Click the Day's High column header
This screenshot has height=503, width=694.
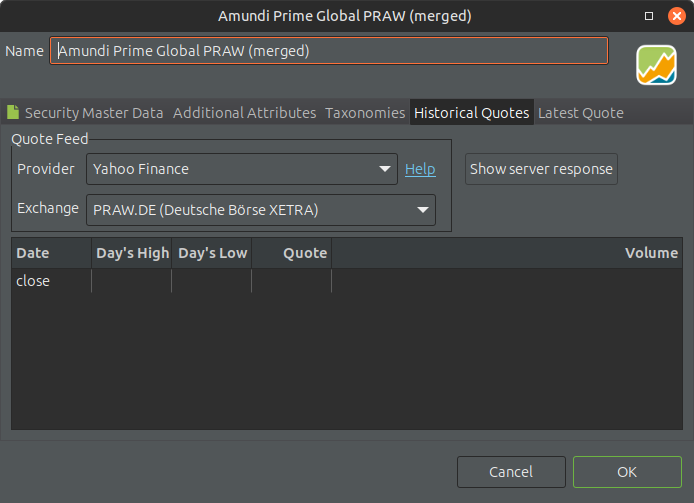click(132, 253)
